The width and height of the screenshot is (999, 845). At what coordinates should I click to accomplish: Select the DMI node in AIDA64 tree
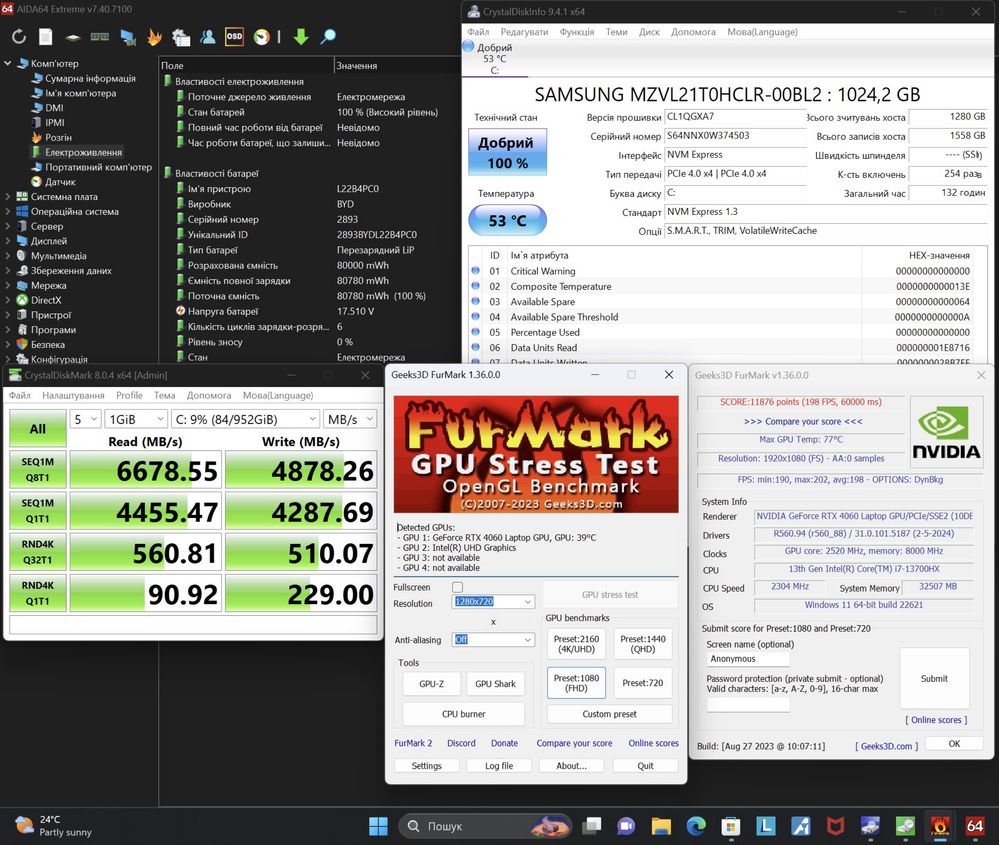point(54,108)
